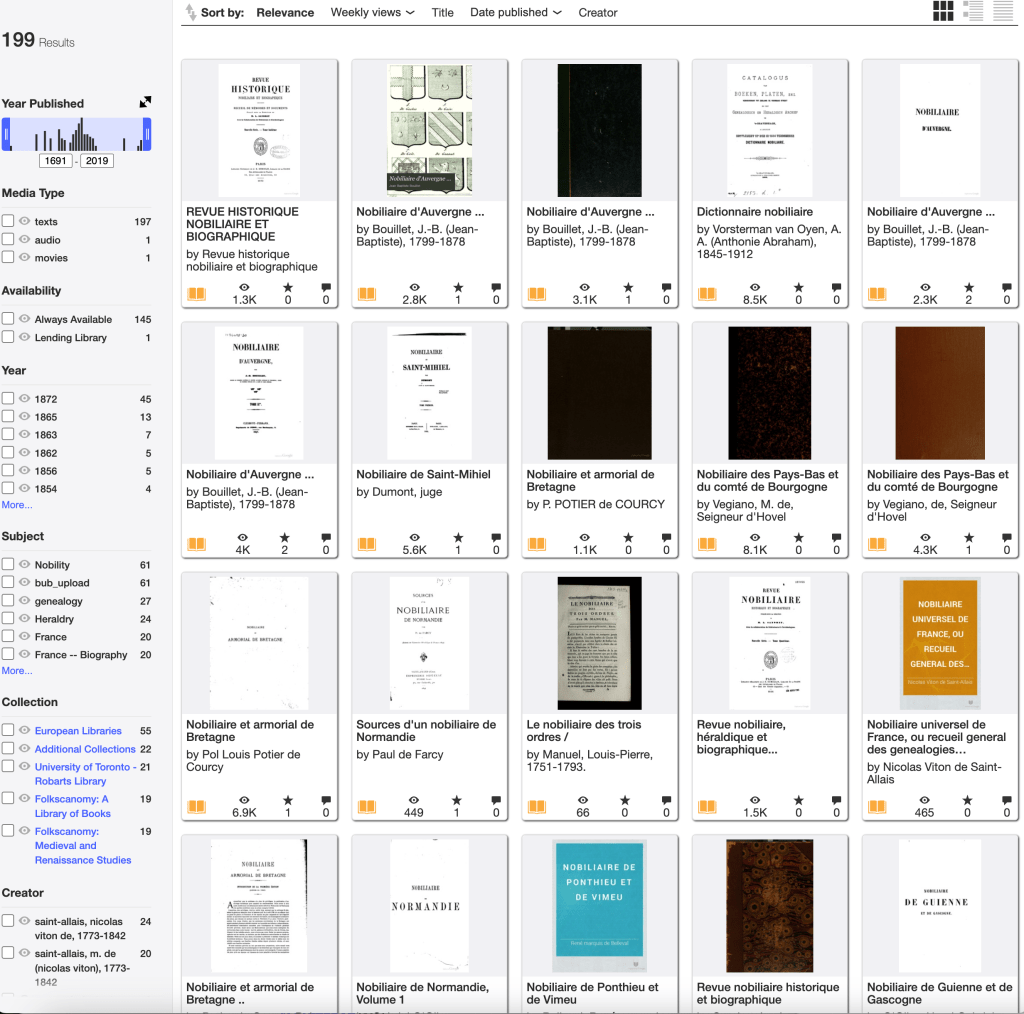Open the Weekly views sort dropdown

click(372, 13)
